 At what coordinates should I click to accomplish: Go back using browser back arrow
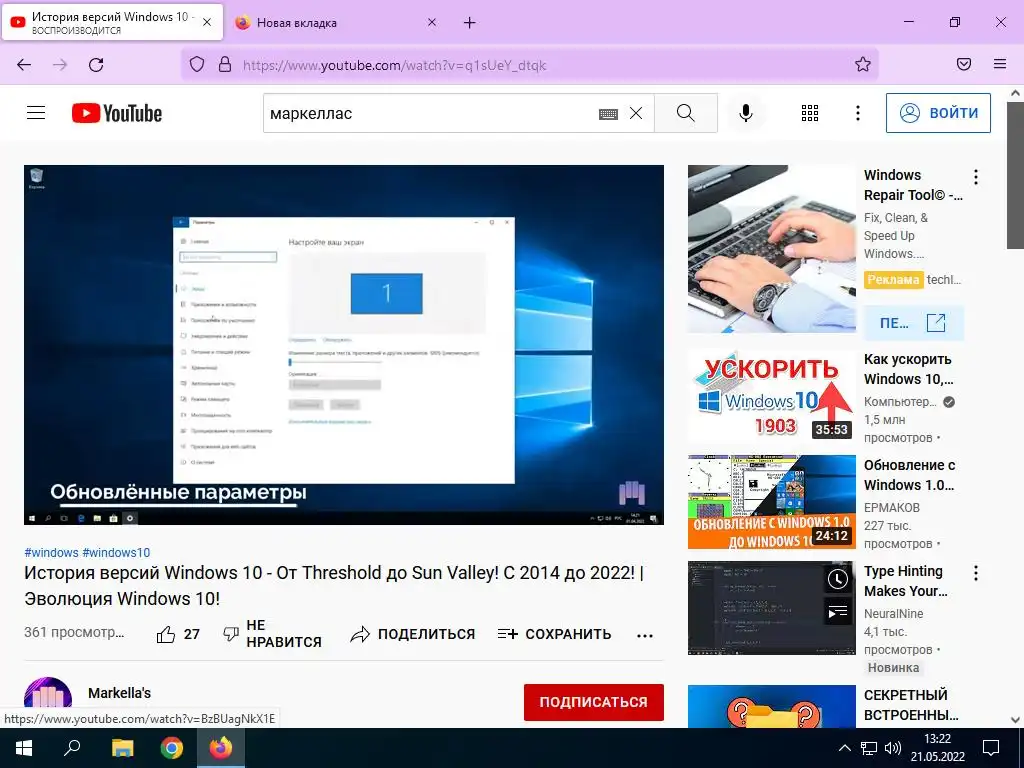point(24,65)
